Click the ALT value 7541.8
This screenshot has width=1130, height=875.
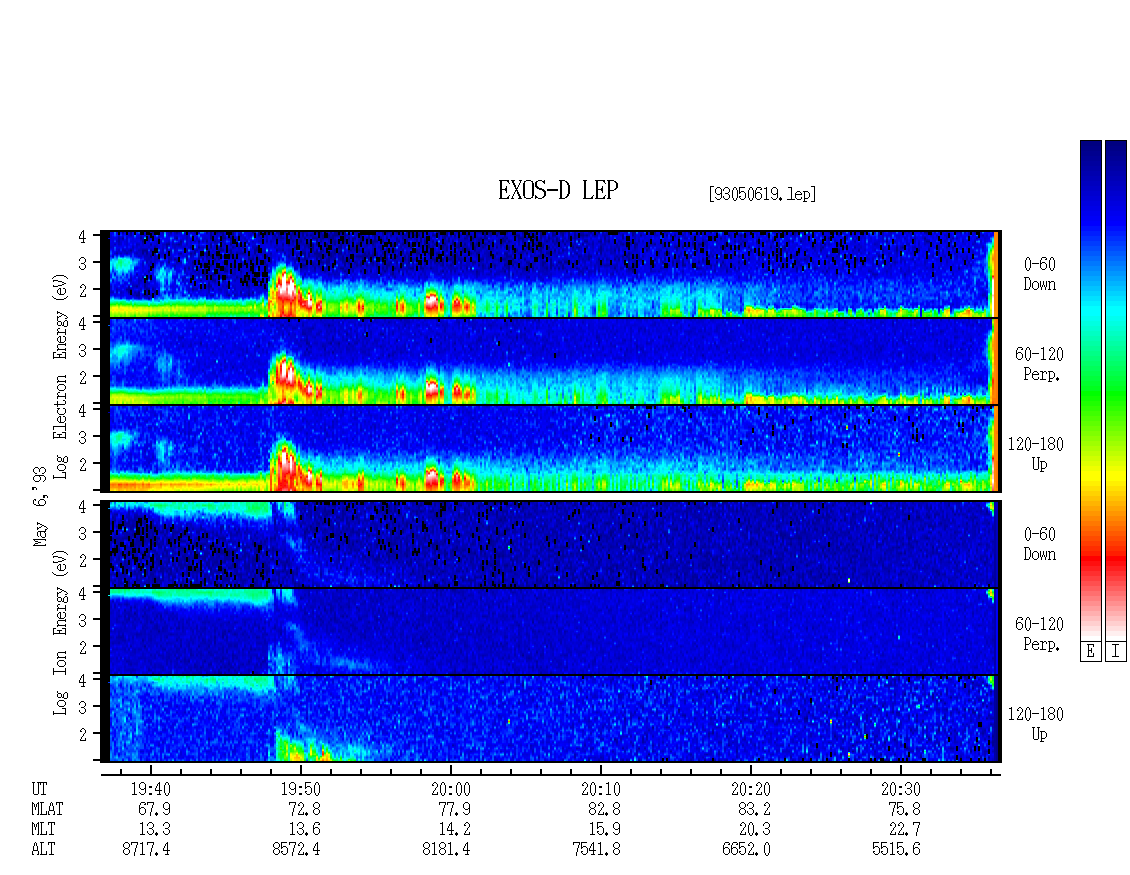pyautogui.click(x=596, y=850)
